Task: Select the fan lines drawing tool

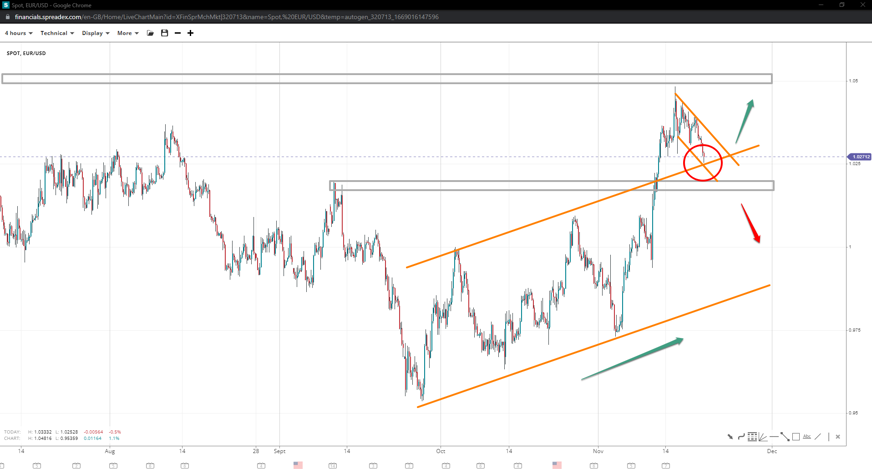Action: [x=762, y=437]
